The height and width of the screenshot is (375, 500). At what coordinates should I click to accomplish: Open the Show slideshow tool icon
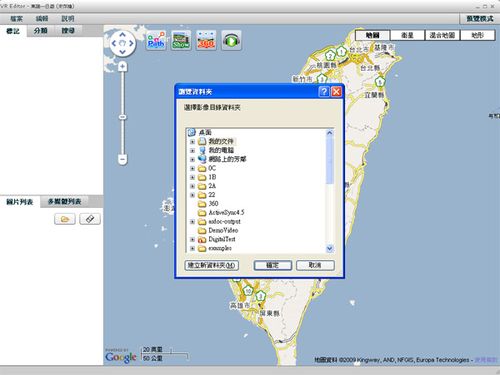(181, 40)
